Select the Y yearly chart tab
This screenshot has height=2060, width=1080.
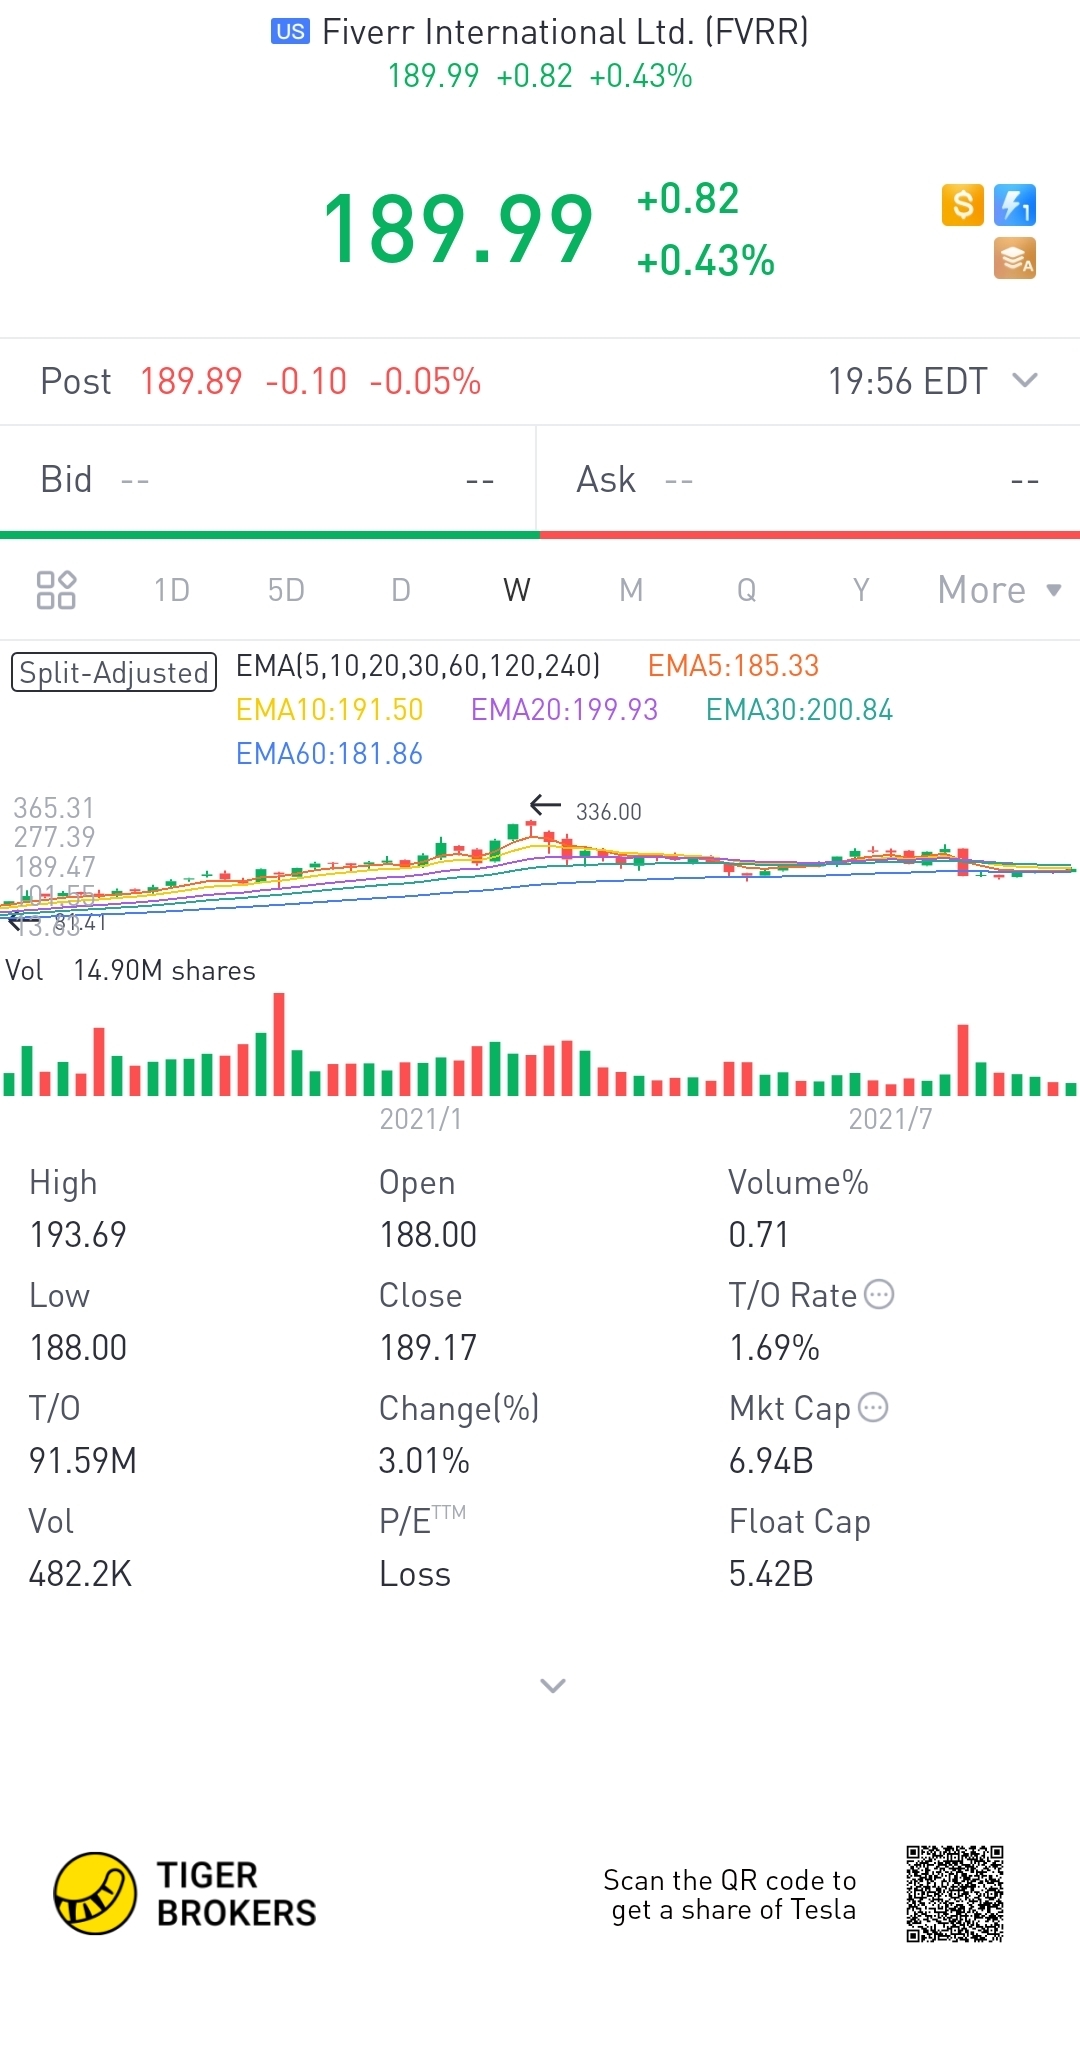click(x=861, y=590)
